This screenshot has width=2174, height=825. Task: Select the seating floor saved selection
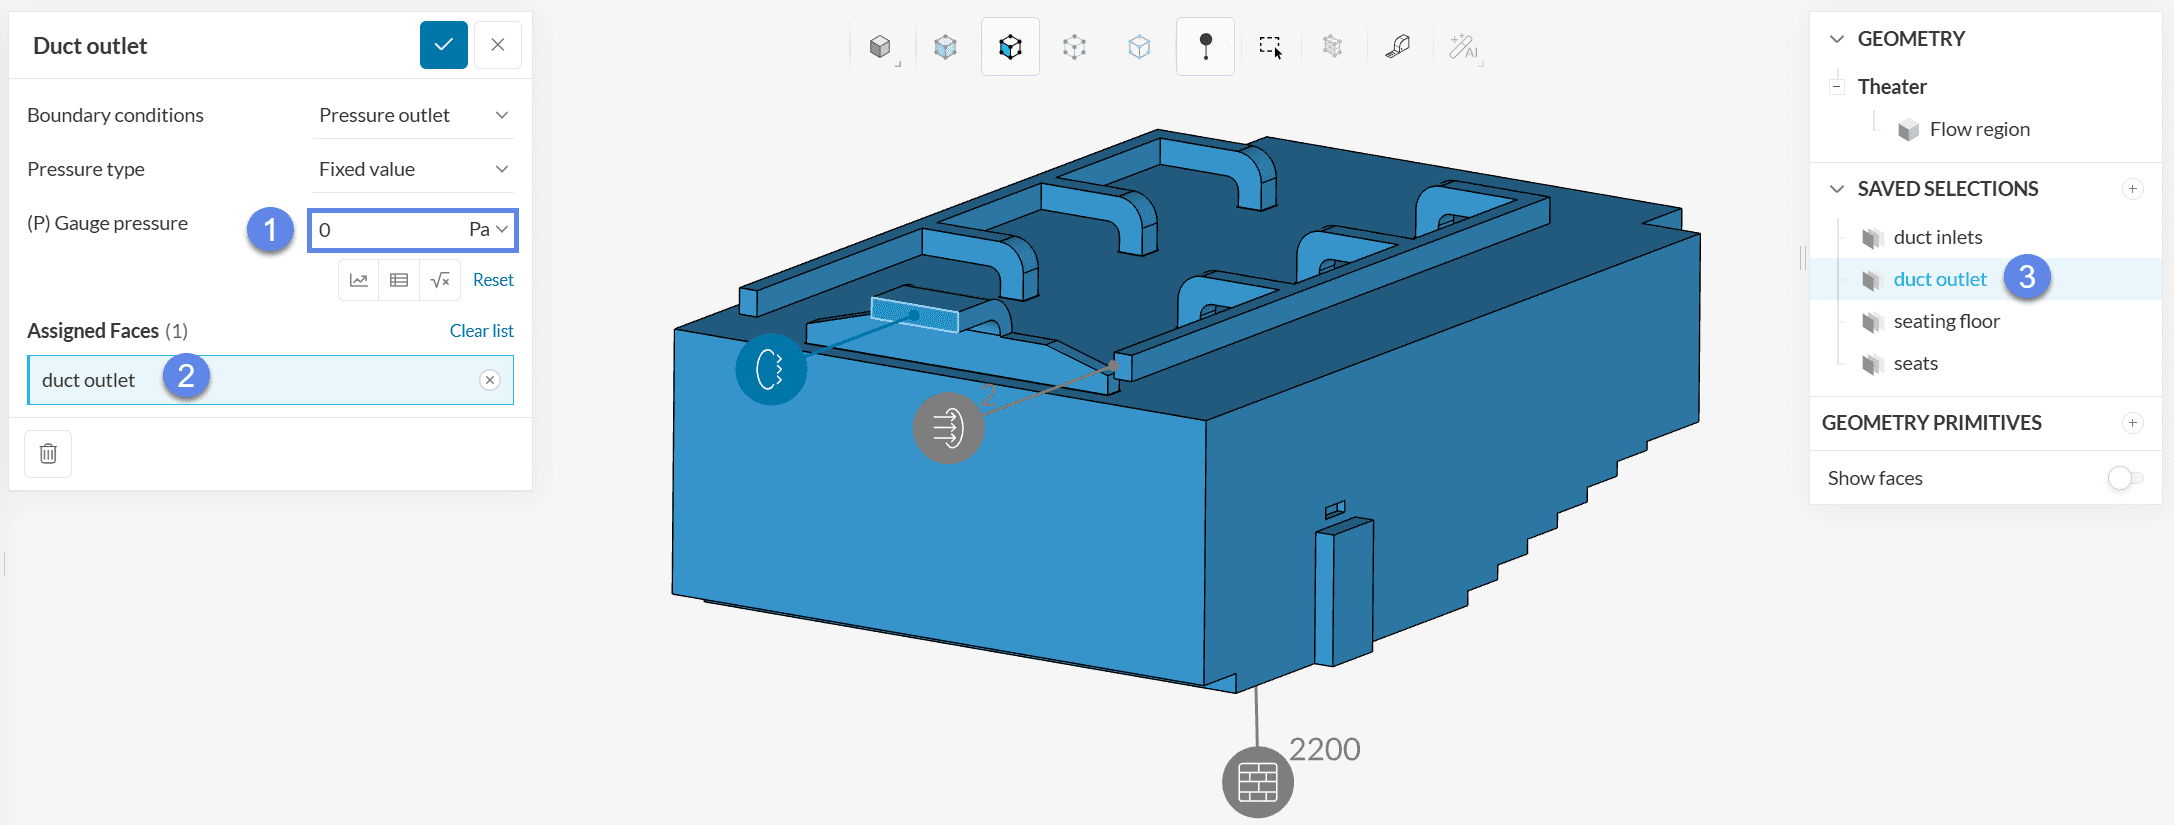click(x=1946, y=321)
